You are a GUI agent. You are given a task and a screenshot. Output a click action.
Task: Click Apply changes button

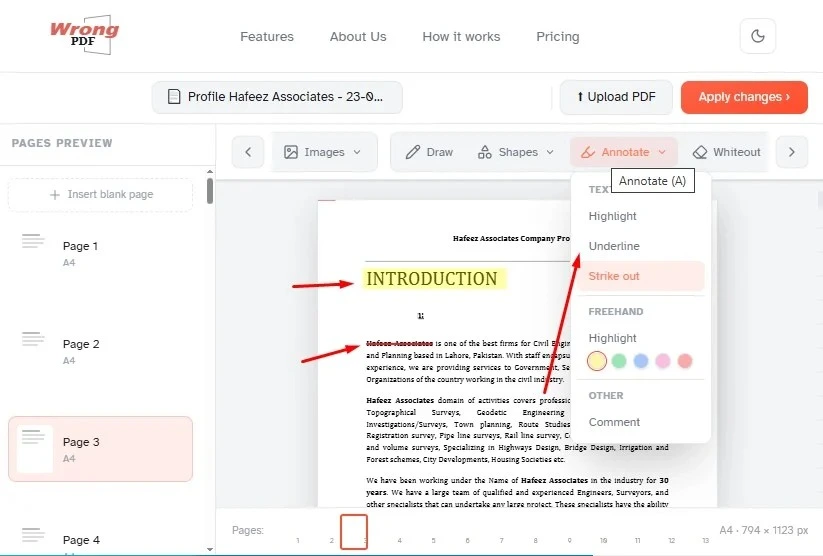(744, 97)
